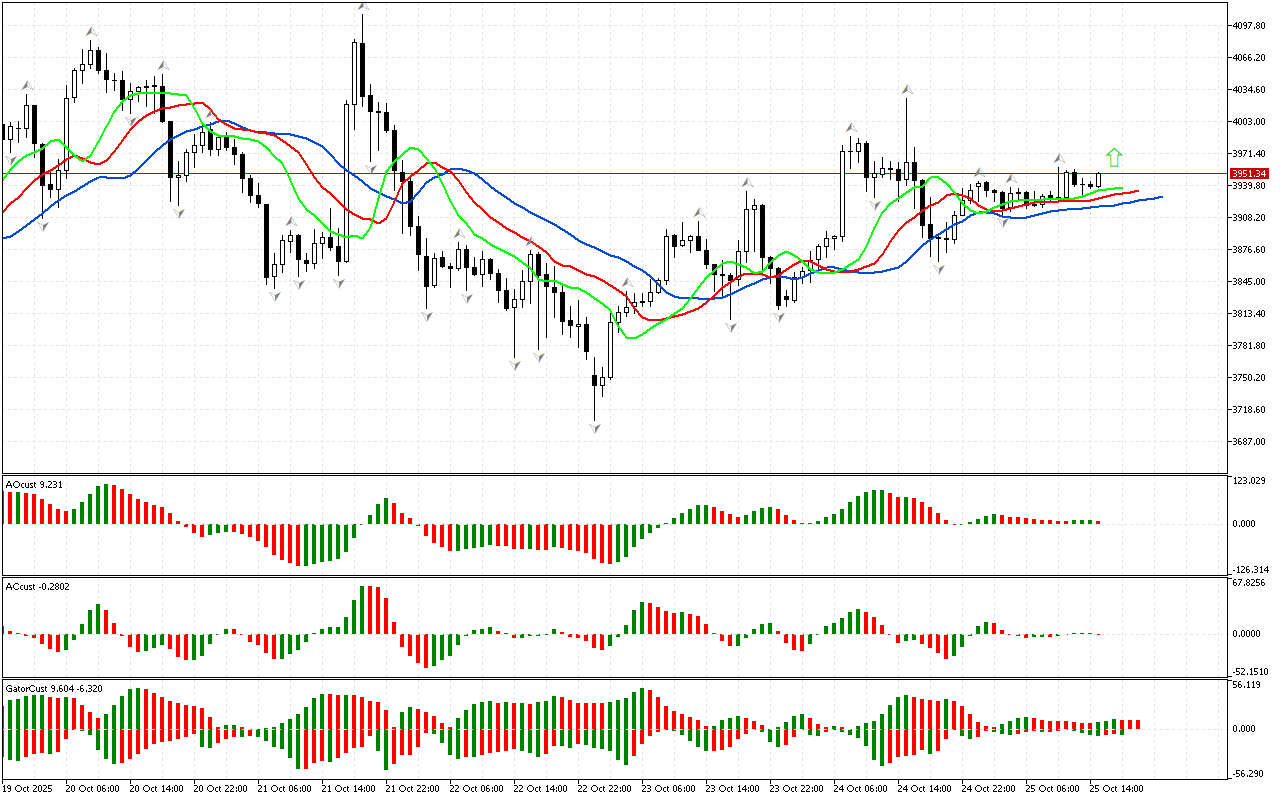Select the down-fractal marker below the chart's lowest candle

[x=595, y=428]
